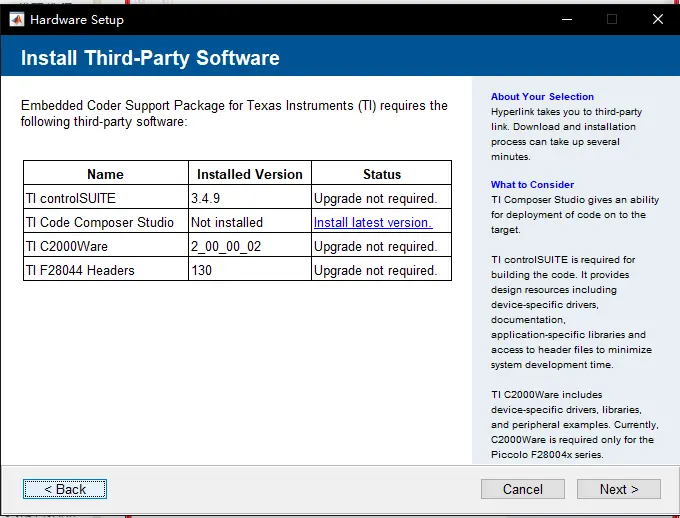The image size is (680, 518).
Task: Select the TI controlSUITE name cell
Action: tap(106, 198)
